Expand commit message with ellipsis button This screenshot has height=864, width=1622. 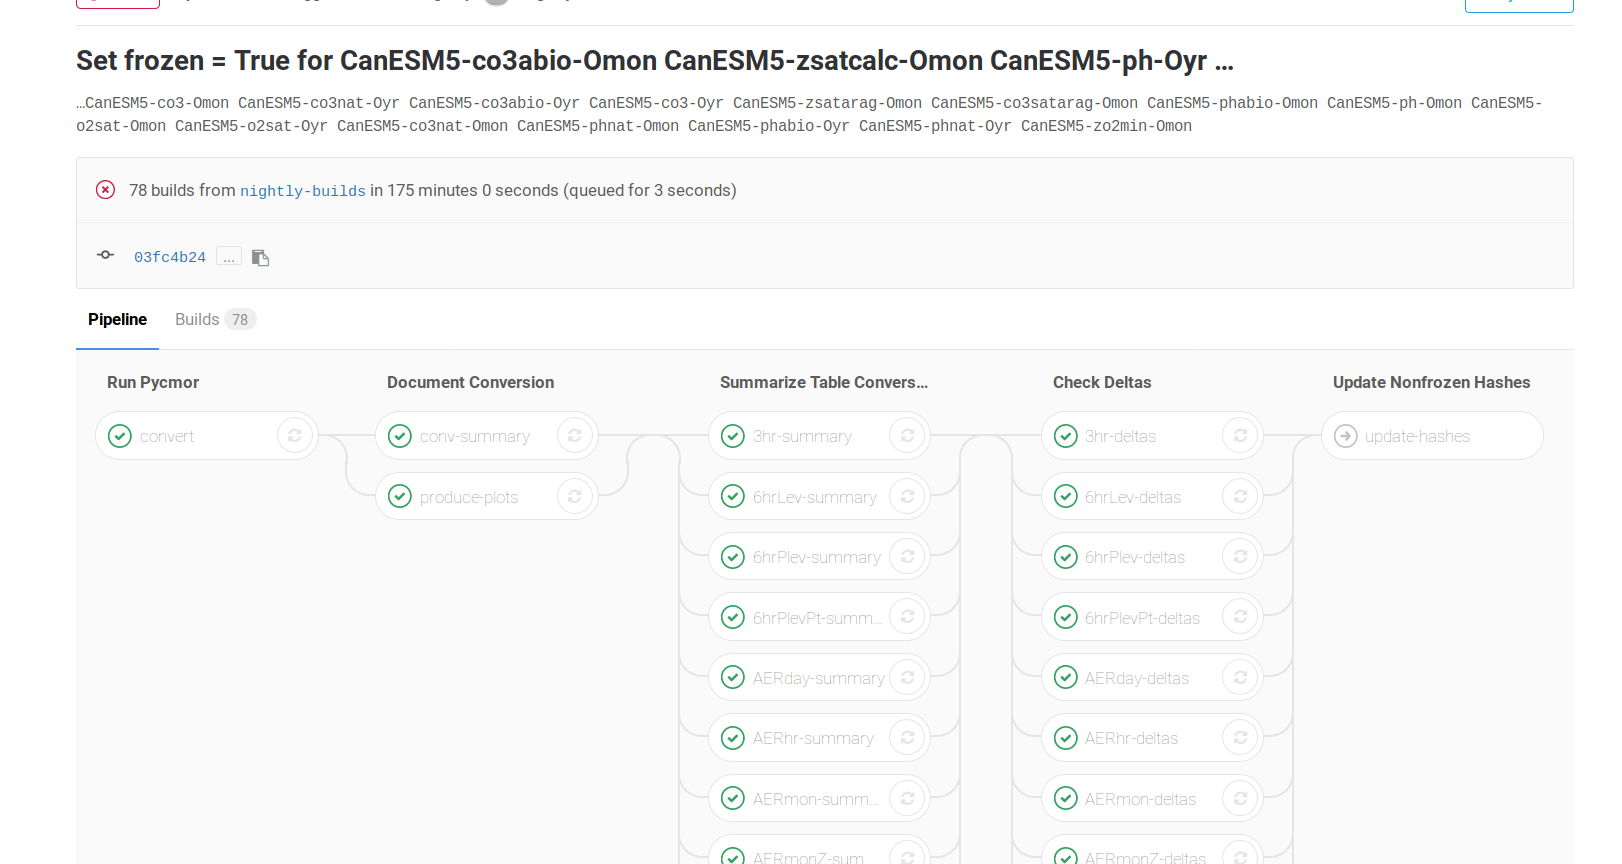click(229, 257)
